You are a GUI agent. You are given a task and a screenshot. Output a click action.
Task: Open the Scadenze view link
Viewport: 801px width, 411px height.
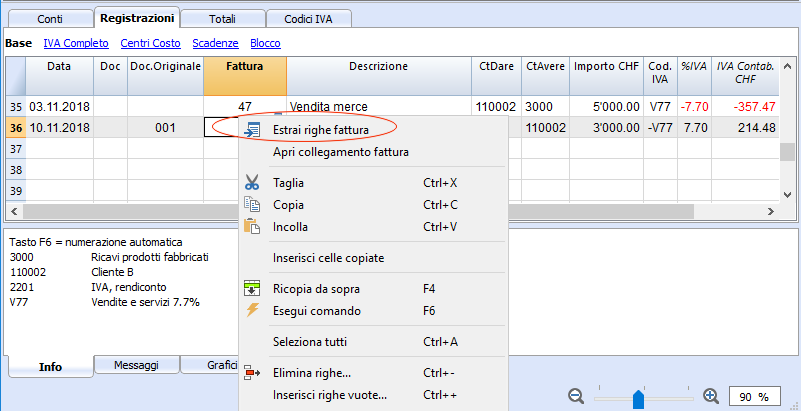216,43
